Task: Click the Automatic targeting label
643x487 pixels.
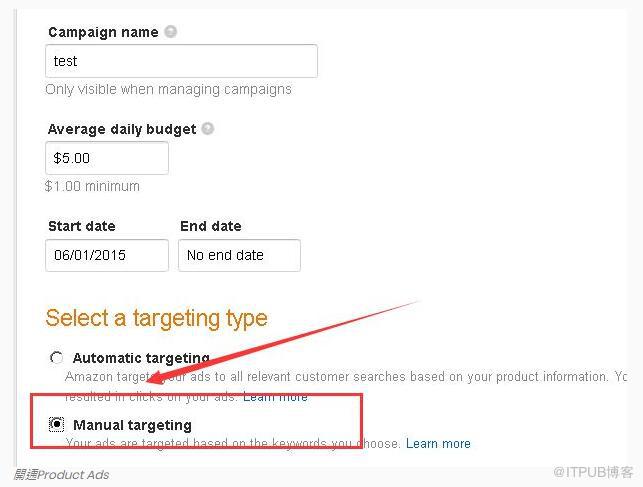Action: click(141, 358)
